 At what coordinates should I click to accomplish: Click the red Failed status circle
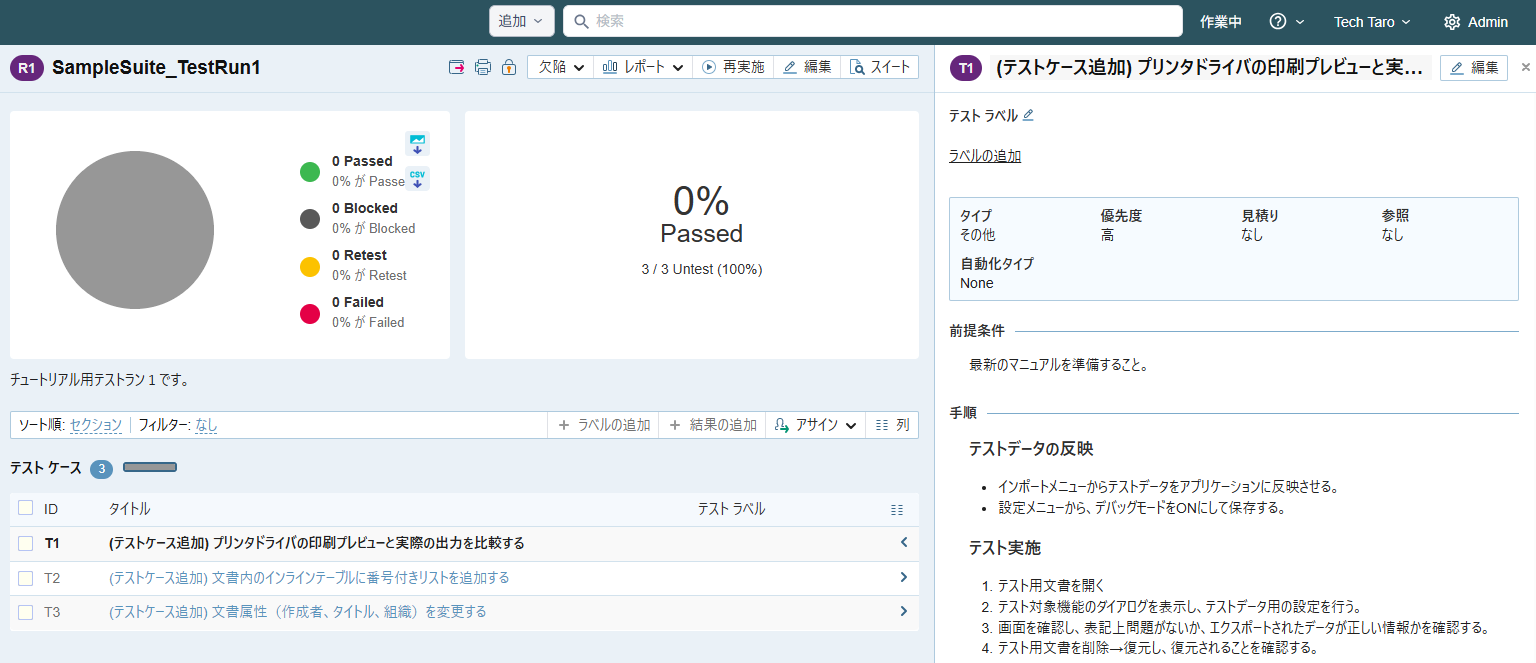tap(310, 313)
